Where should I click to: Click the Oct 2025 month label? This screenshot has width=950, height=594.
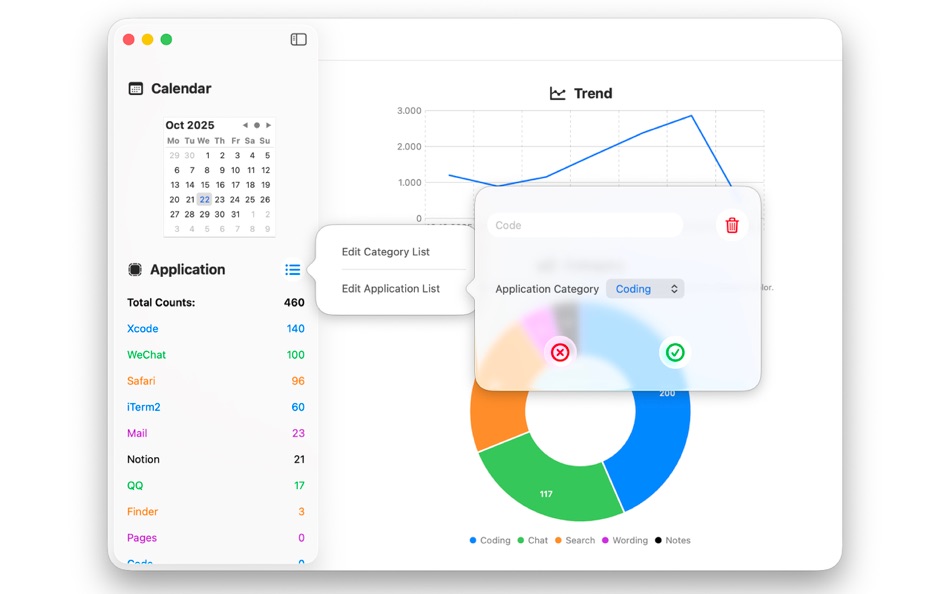(x=190, y=125)
